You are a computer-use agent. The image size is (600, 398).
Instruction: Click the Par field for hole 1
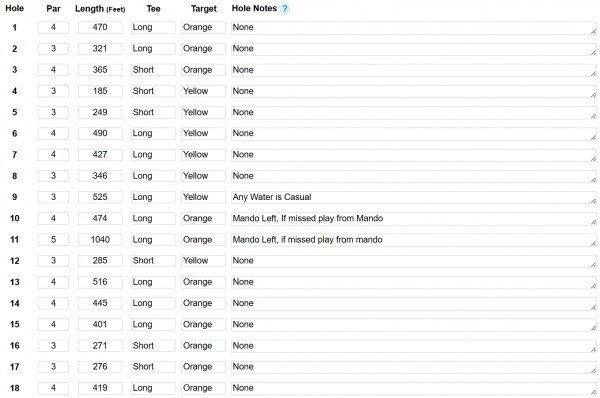click(x=53, y=28)
